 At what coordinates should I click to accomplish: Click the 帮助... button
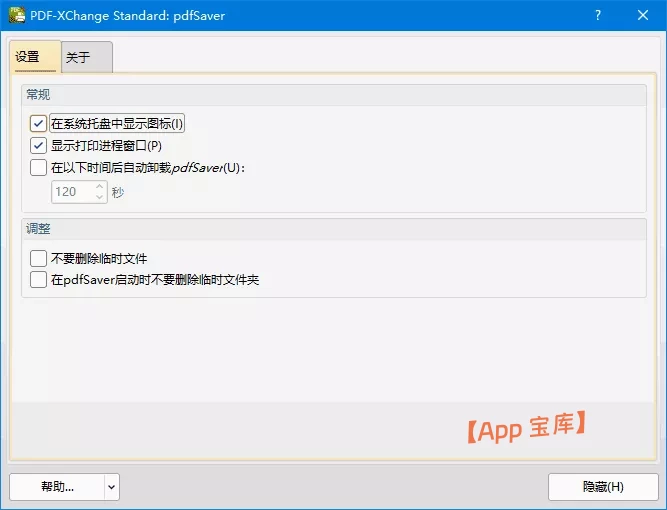57,487
